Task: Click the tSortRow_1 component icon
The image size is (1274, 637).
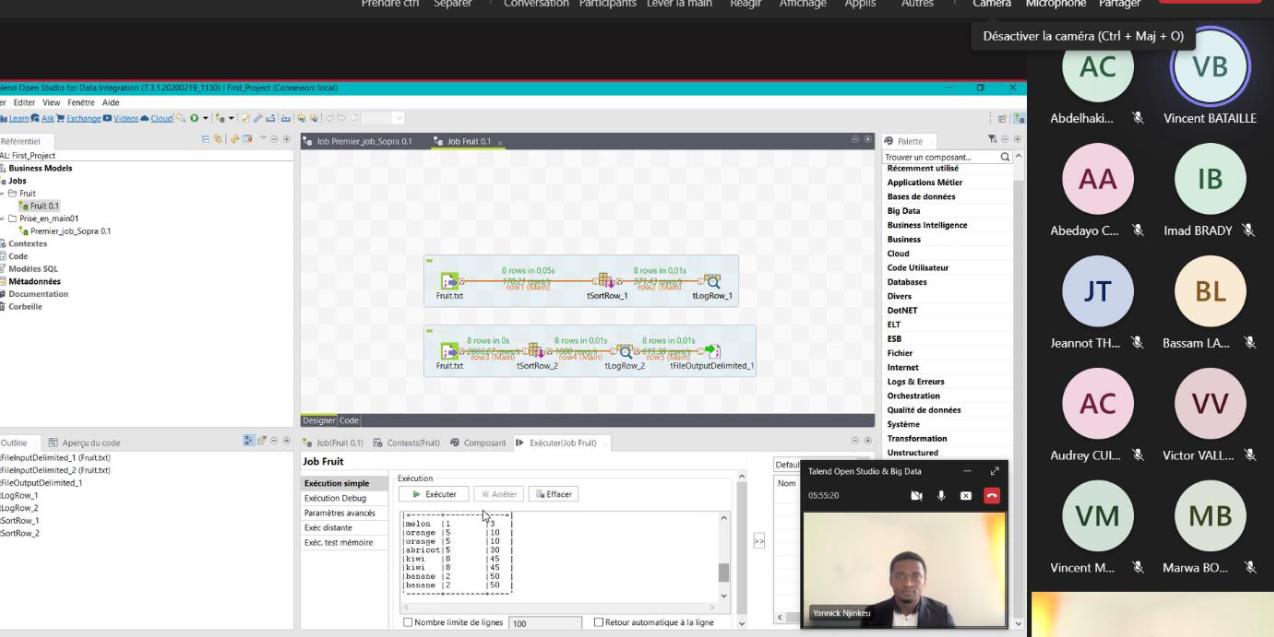Action: click(x=605, y=281)
